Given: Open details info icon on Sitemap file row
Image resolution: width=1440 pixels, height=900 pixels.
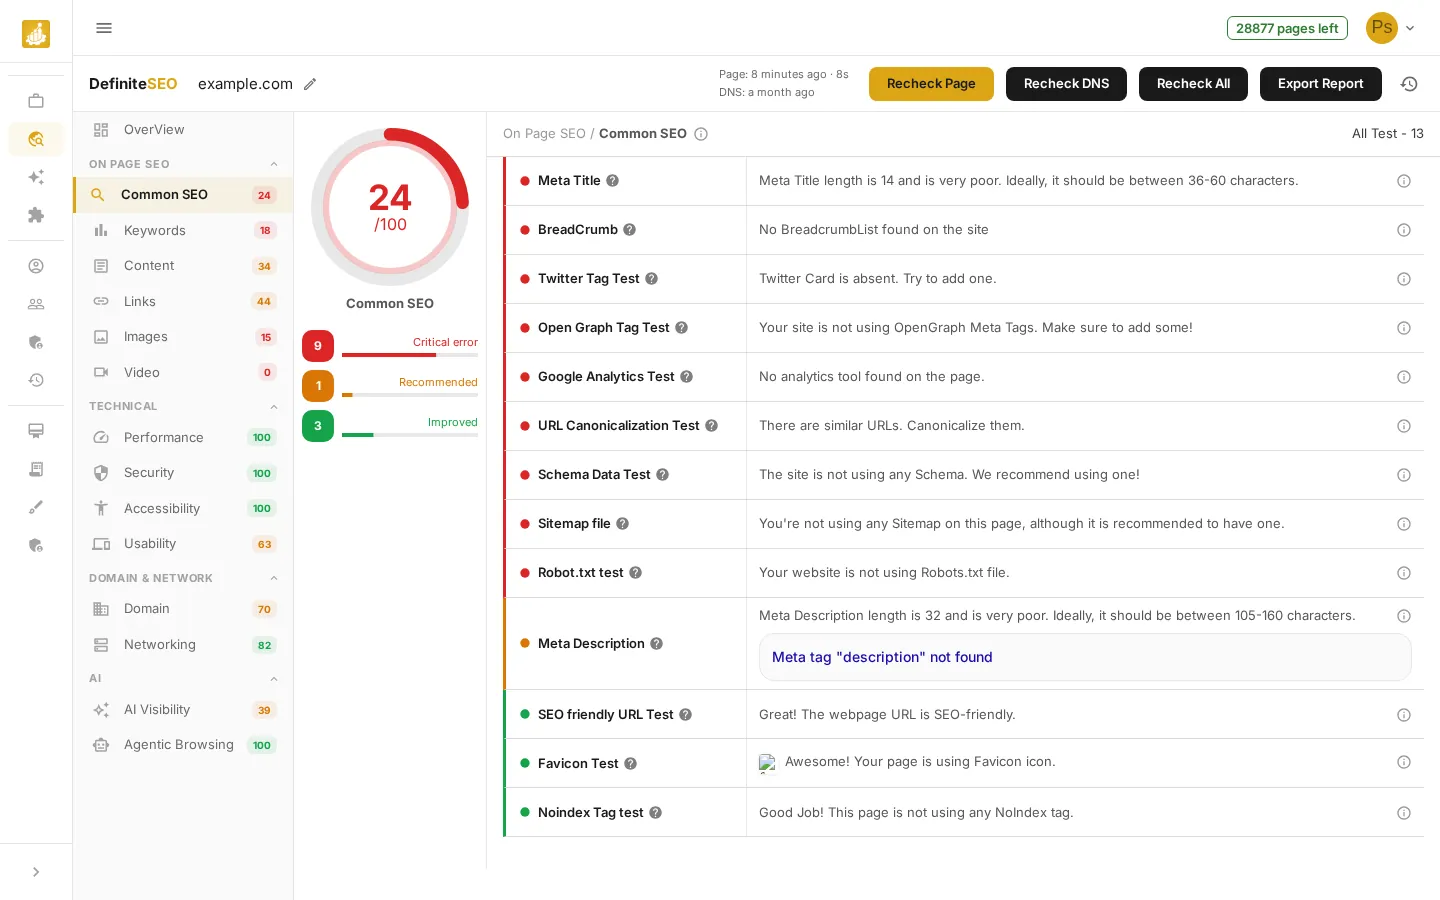Looking at the screenshot, I should [x=1404, y=524].
